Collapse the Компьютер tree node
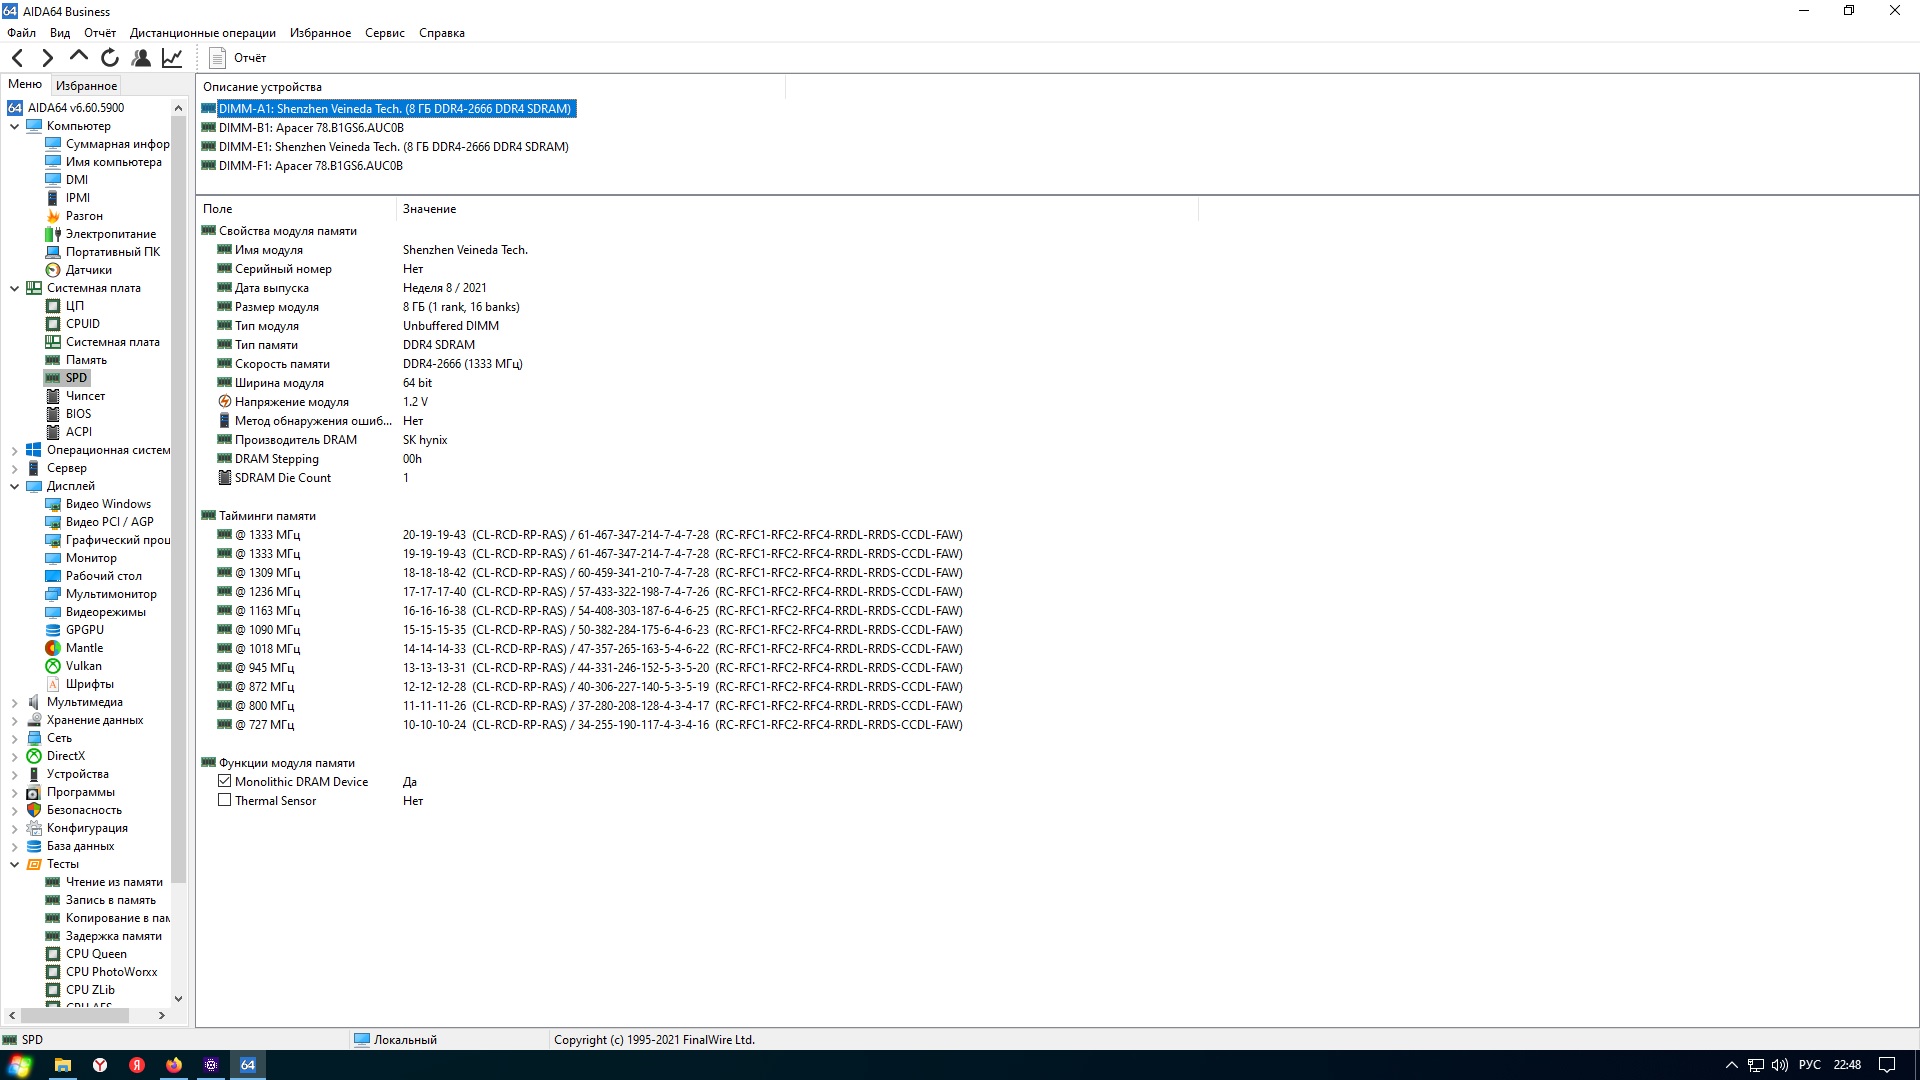This screenshot has height=1080, width=1920. tap(14, 126)
